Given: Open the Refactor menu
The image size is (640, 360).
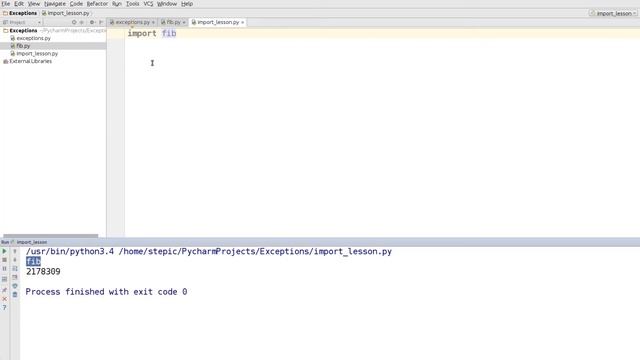Looking at the screenshot, I should [x=97, y=4].
